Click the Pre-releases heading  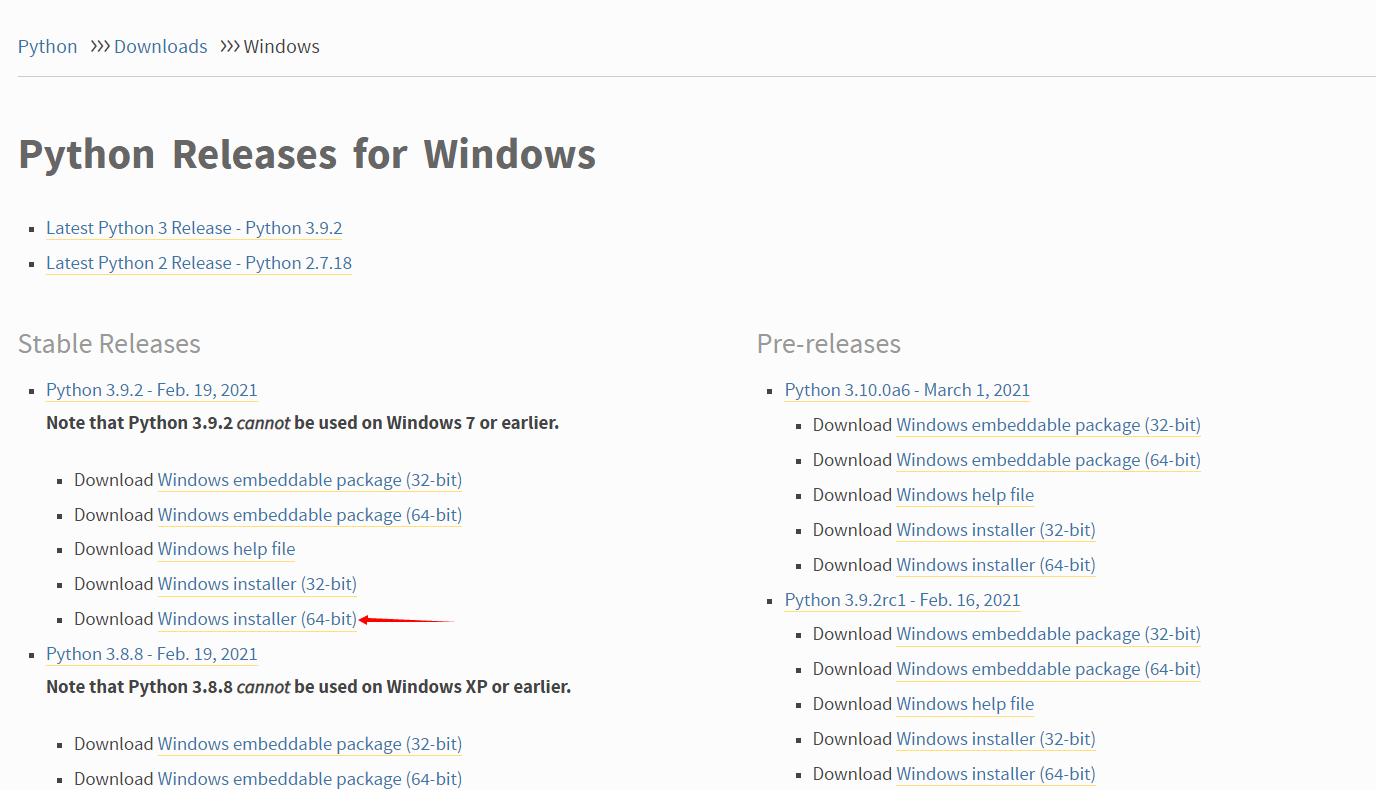[829, 344]
